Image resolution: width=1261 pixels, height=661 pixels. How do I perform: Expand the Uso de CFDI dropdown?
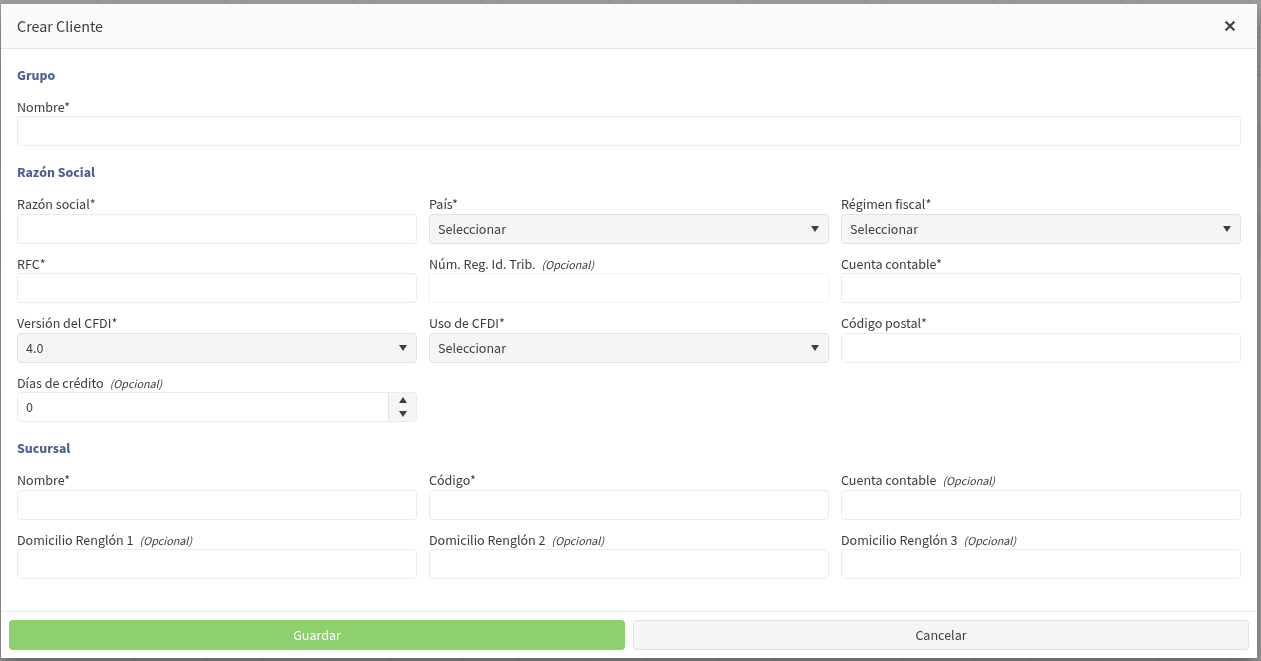click(x=629, y=348)
